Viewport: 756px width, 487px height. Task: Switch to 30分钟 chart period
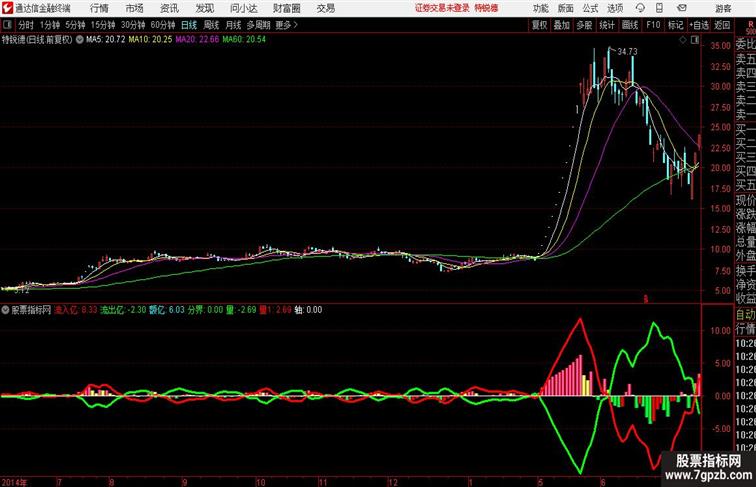tap(133, 25)
